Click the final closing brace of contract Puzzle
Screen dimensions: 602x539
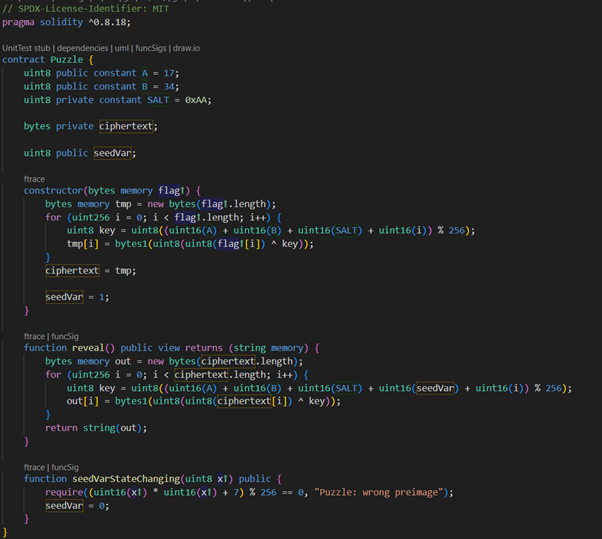5,532
